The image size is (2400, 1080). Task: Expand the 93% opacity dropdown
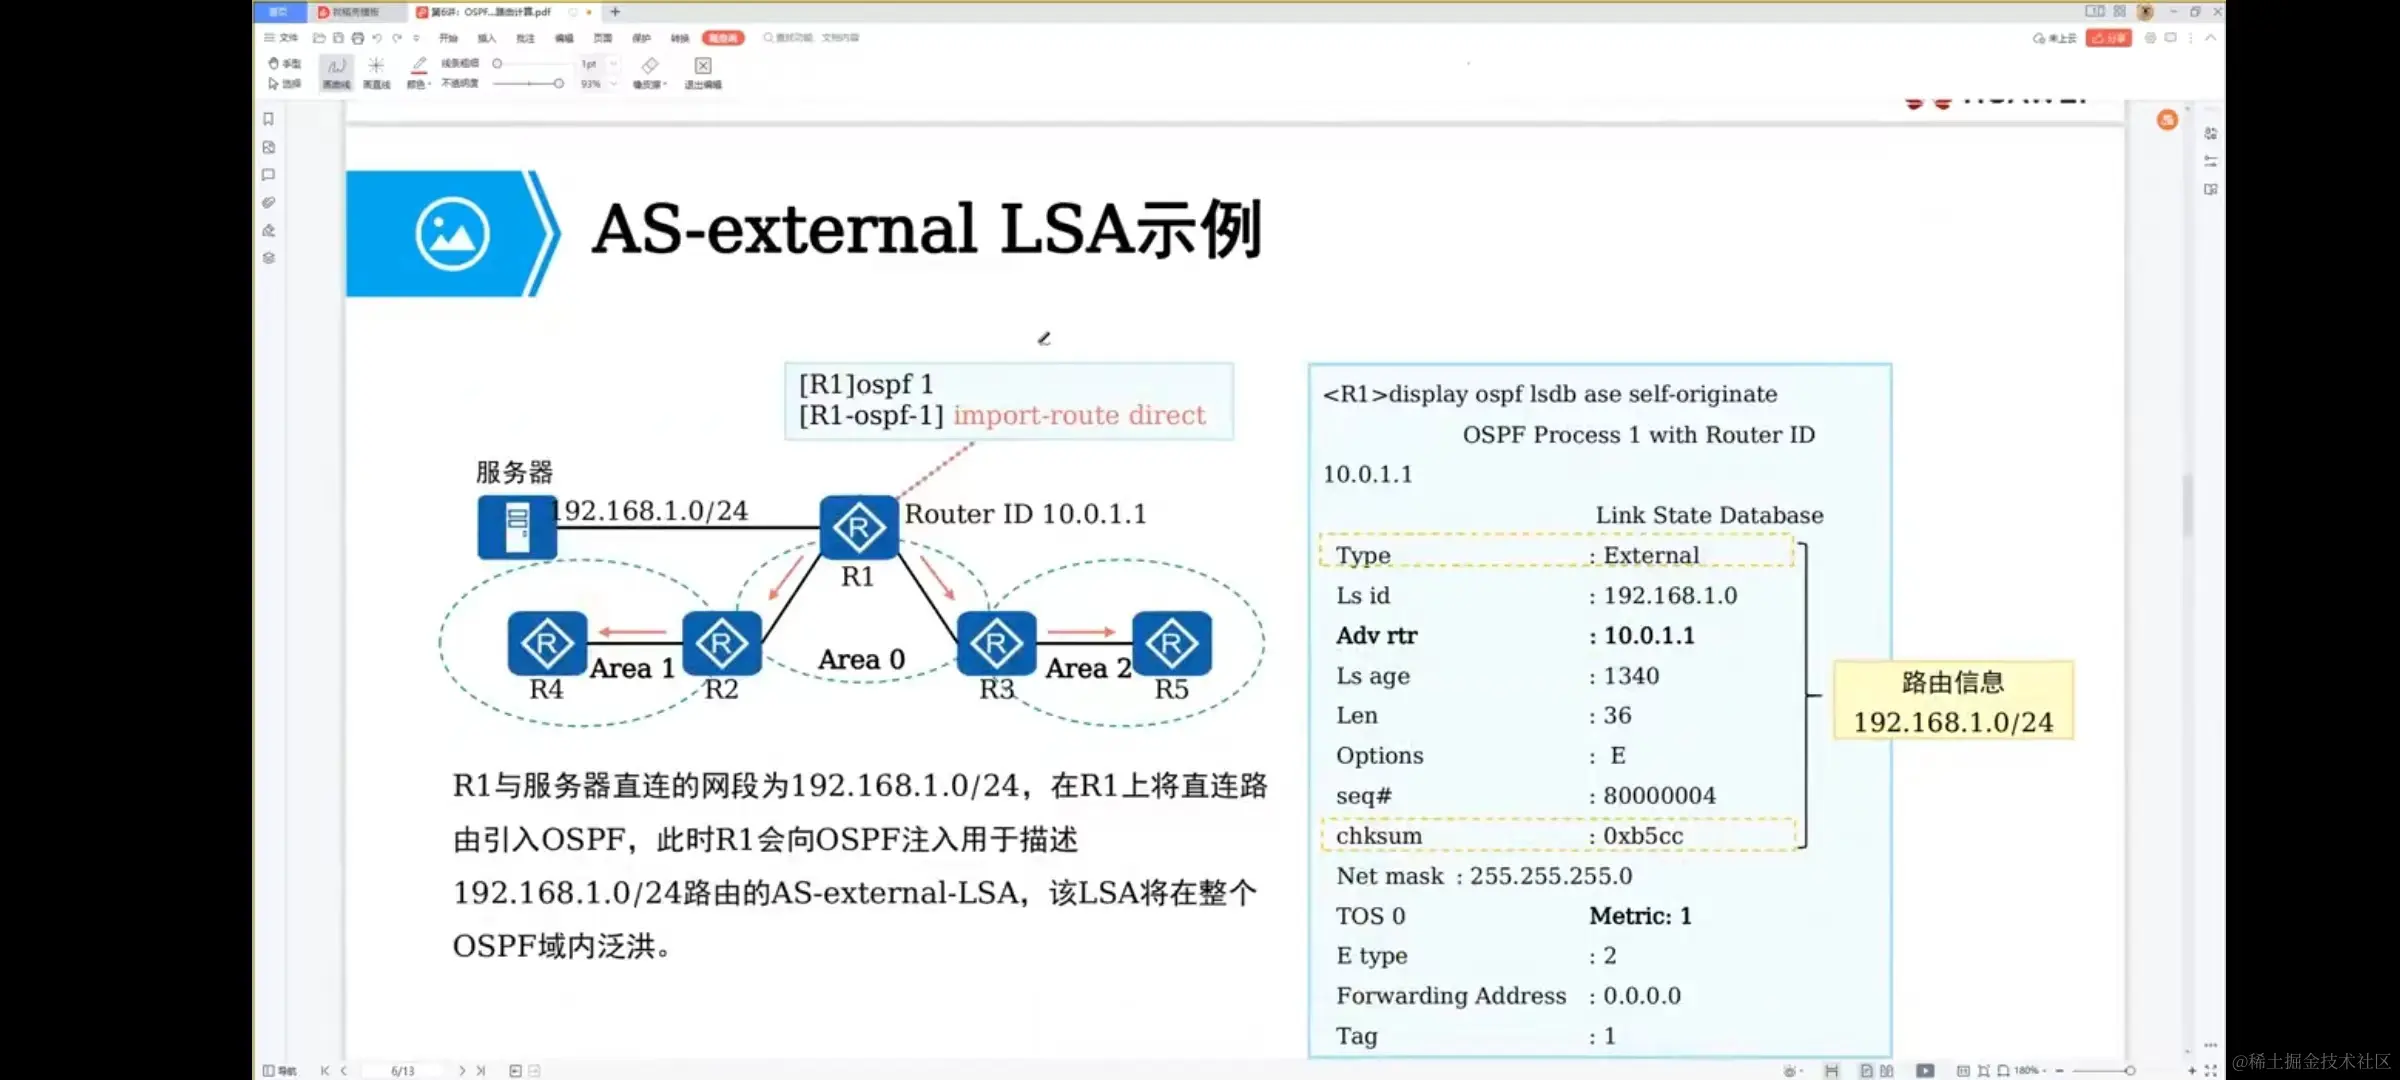coord(613,84)
